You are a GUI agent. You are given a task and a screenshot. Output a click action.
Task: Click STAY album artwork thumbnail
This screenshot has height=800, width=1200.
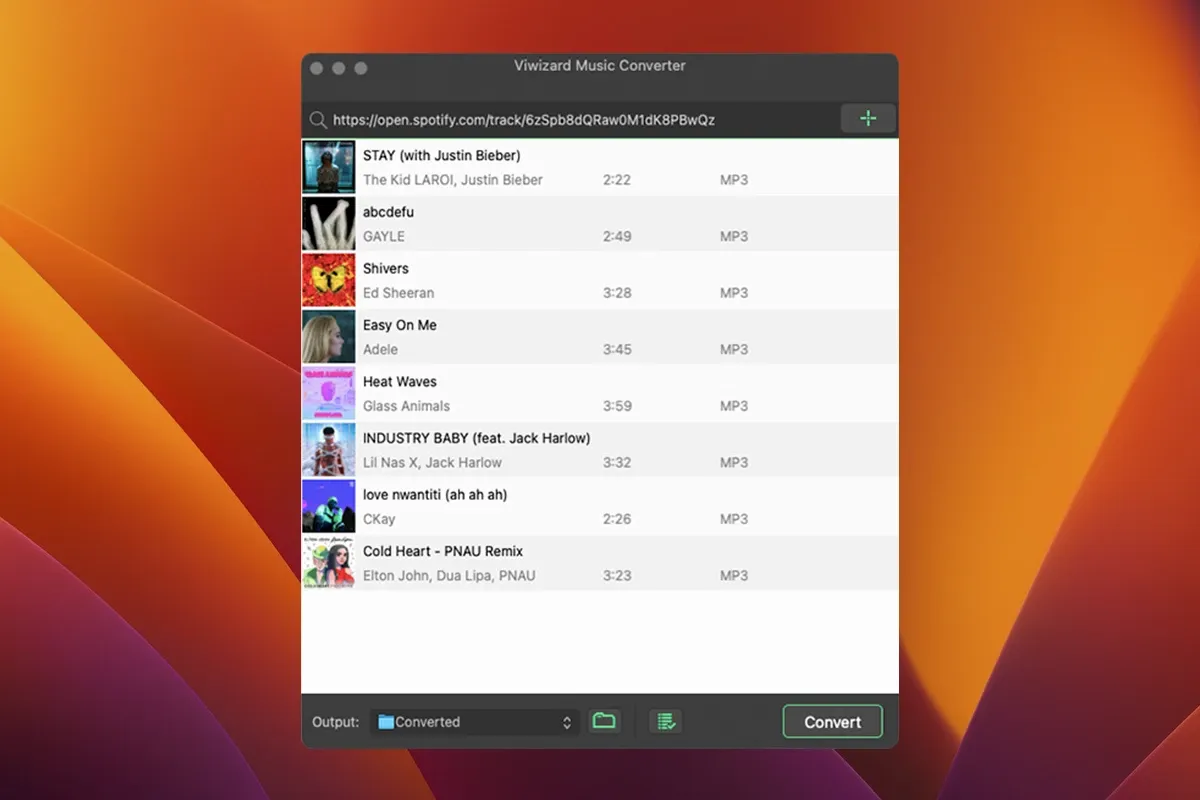point(329,166)
